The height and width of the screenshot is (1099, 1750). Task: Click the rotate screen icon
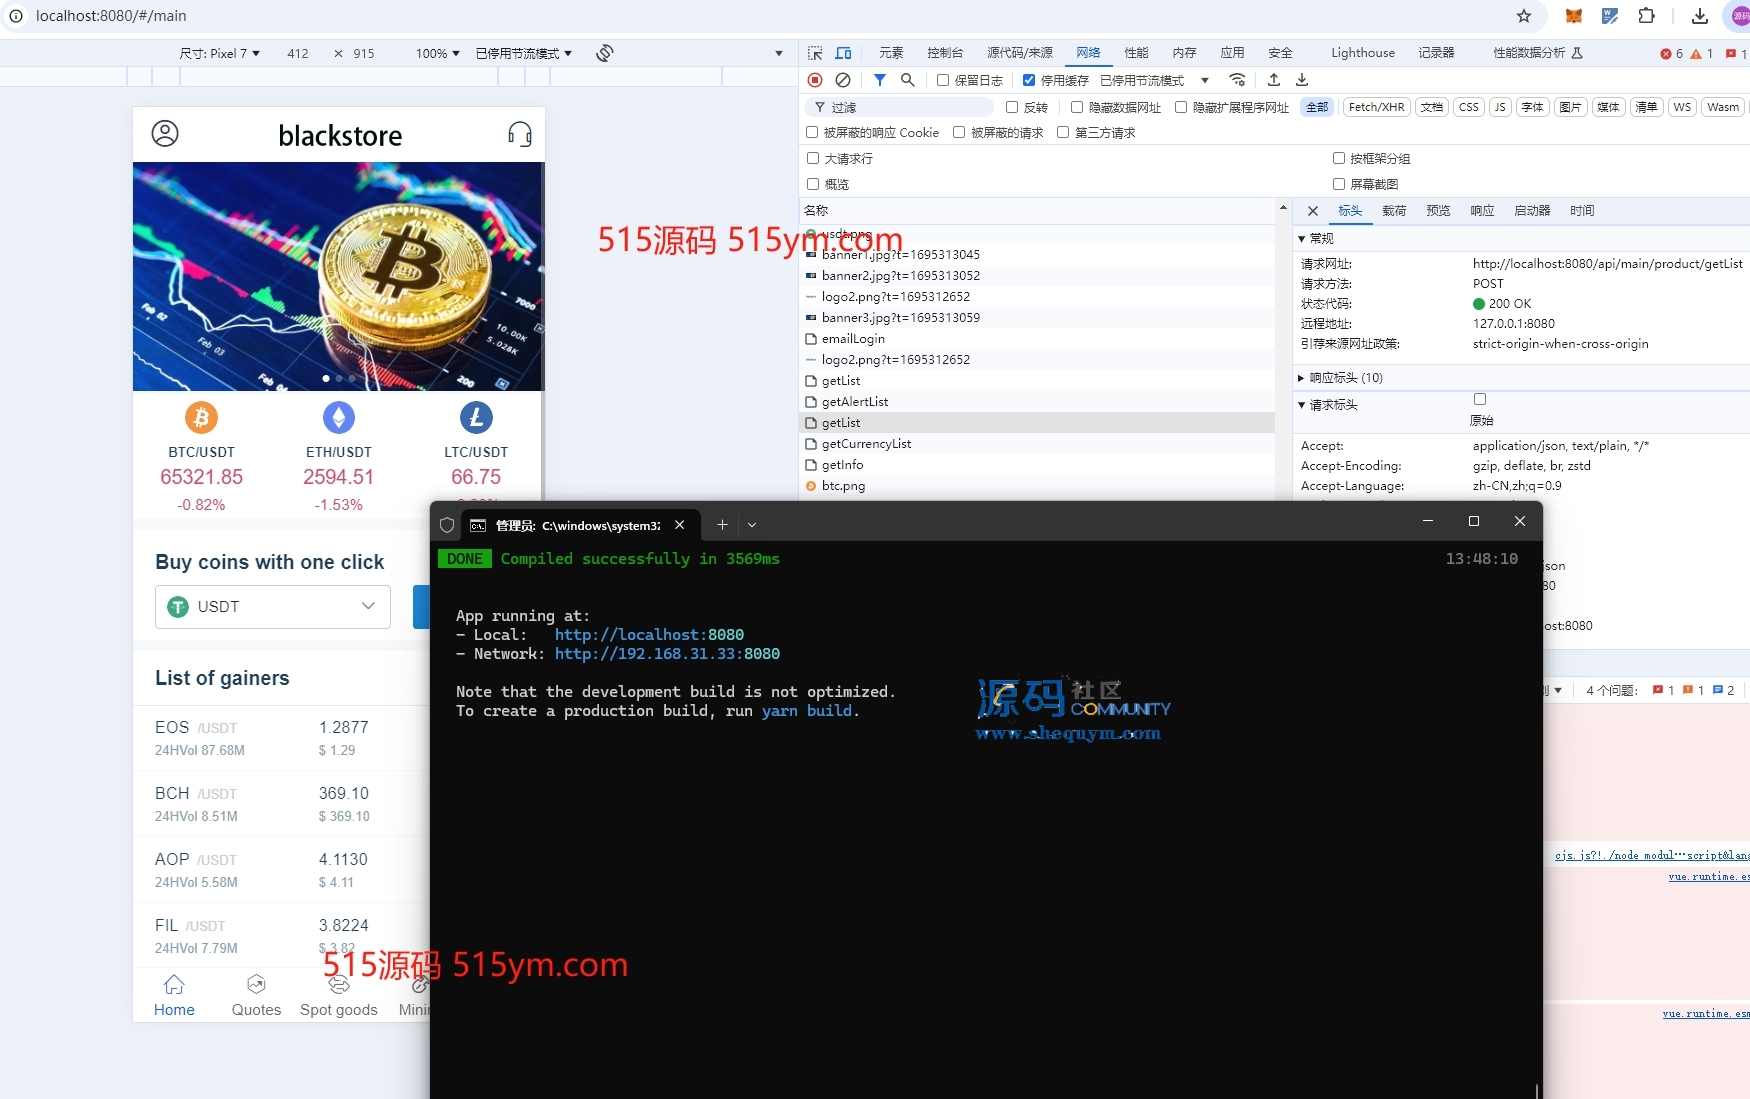point(604,53)
